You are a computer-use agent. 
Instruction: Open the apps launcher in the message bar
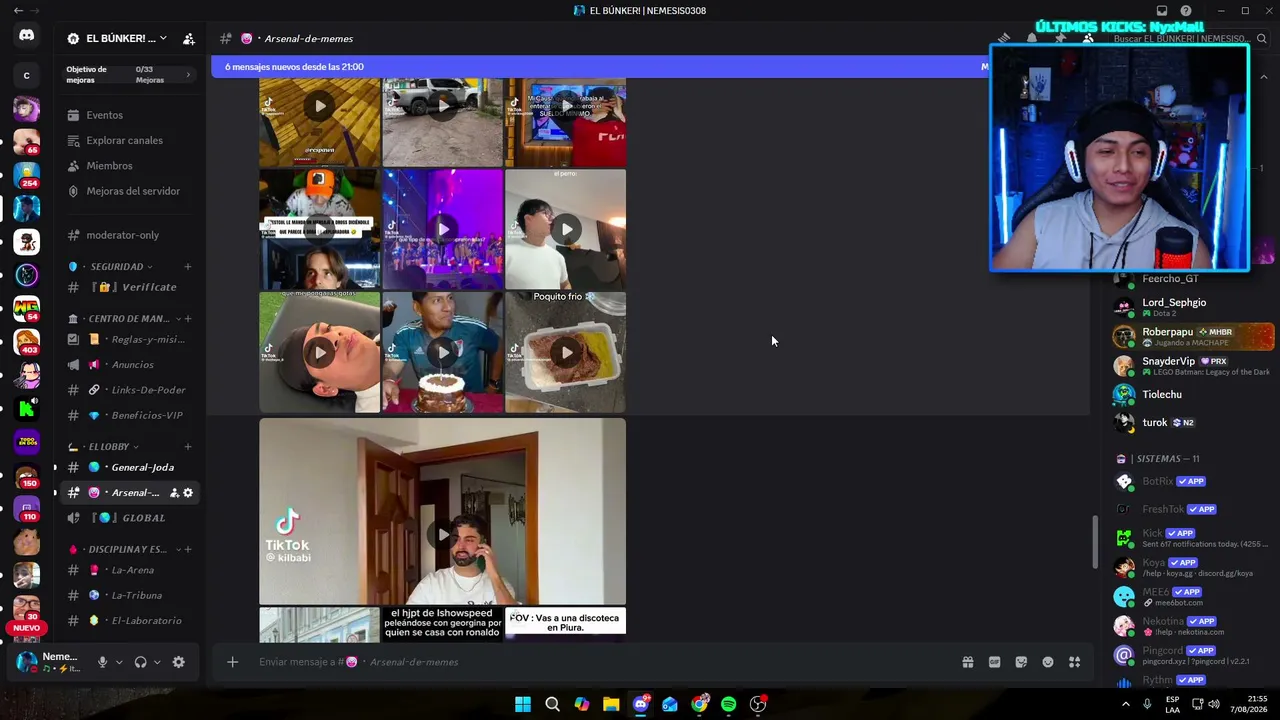(1075, 662)
